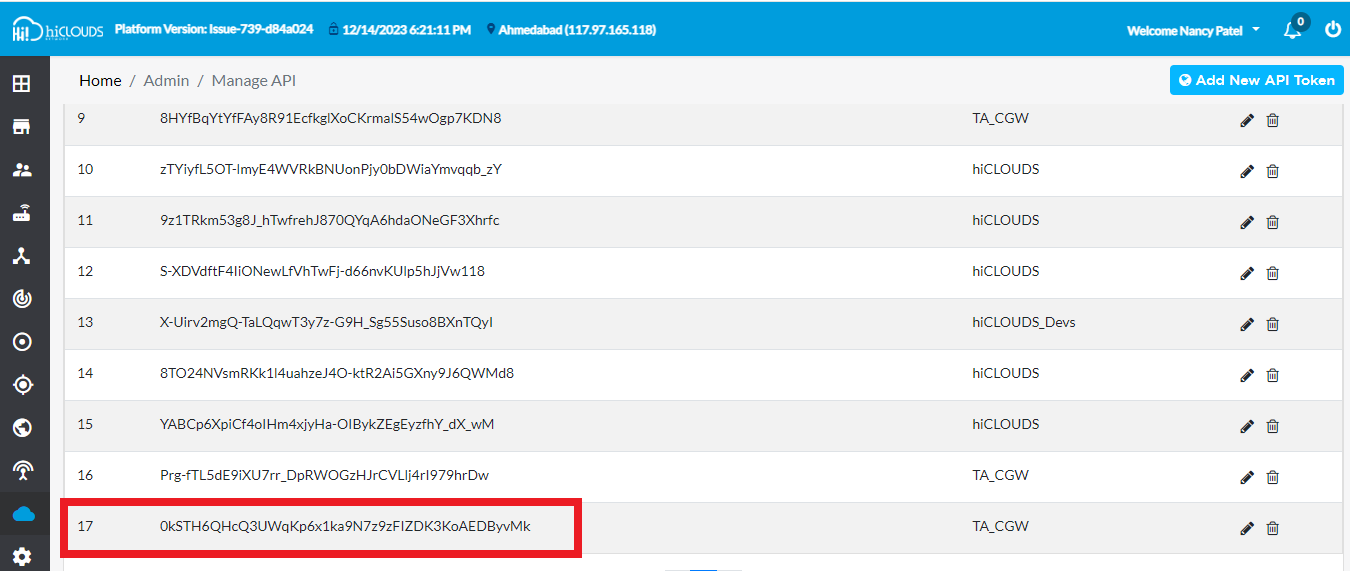Viewport: 1350px width, 571px height.
Task: Select token text starting with 0kSTH6QHcQ3U
Action: click(345, 526)
